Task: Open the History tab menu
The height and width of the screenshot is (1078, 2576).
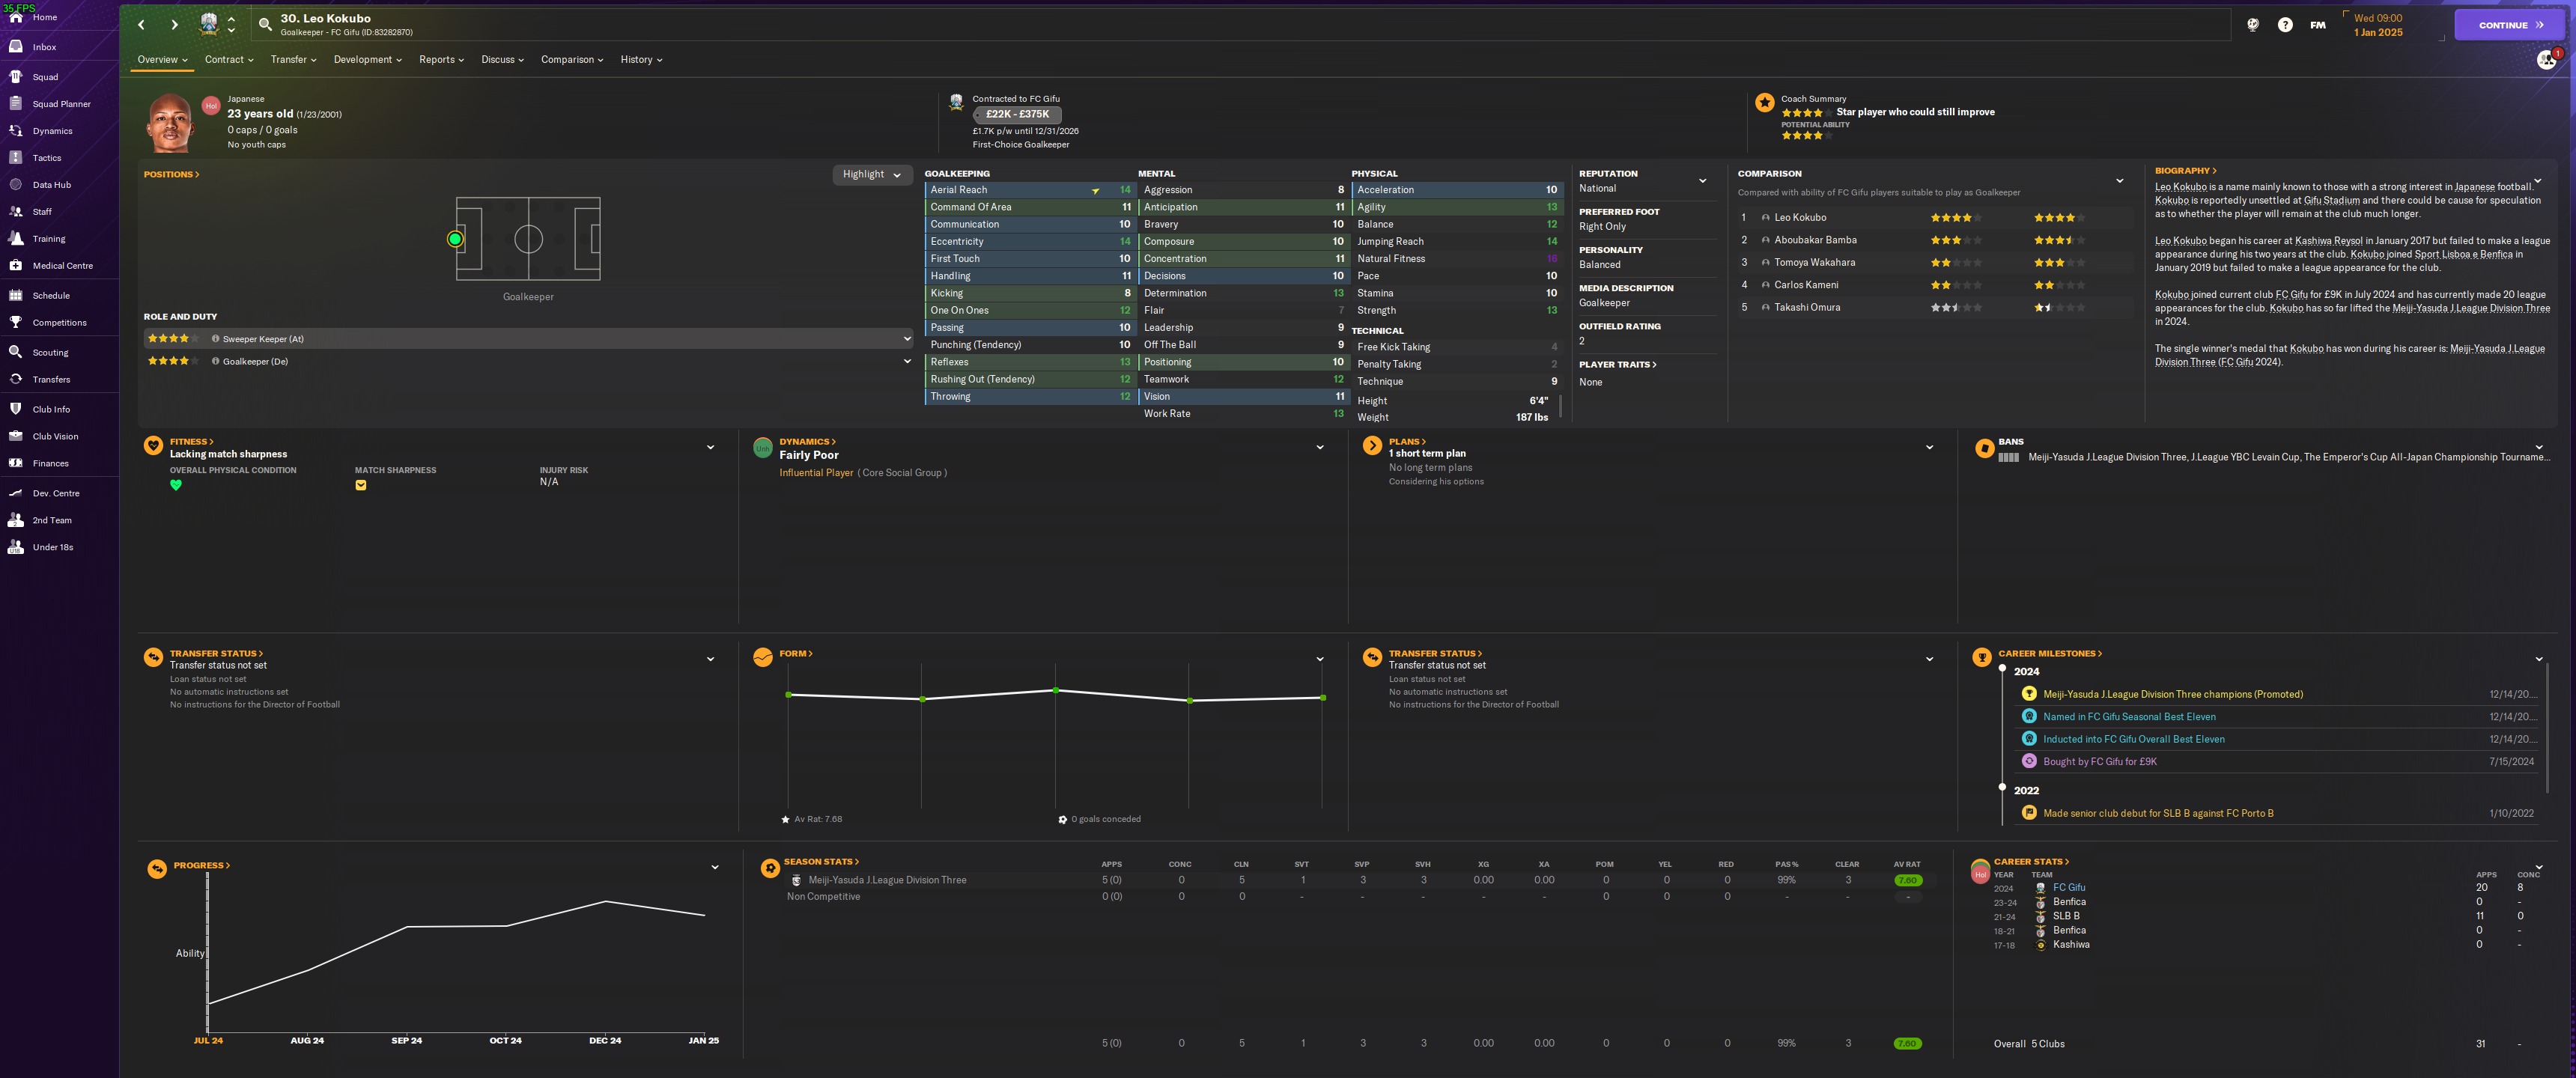Action: tap(641, 60)
